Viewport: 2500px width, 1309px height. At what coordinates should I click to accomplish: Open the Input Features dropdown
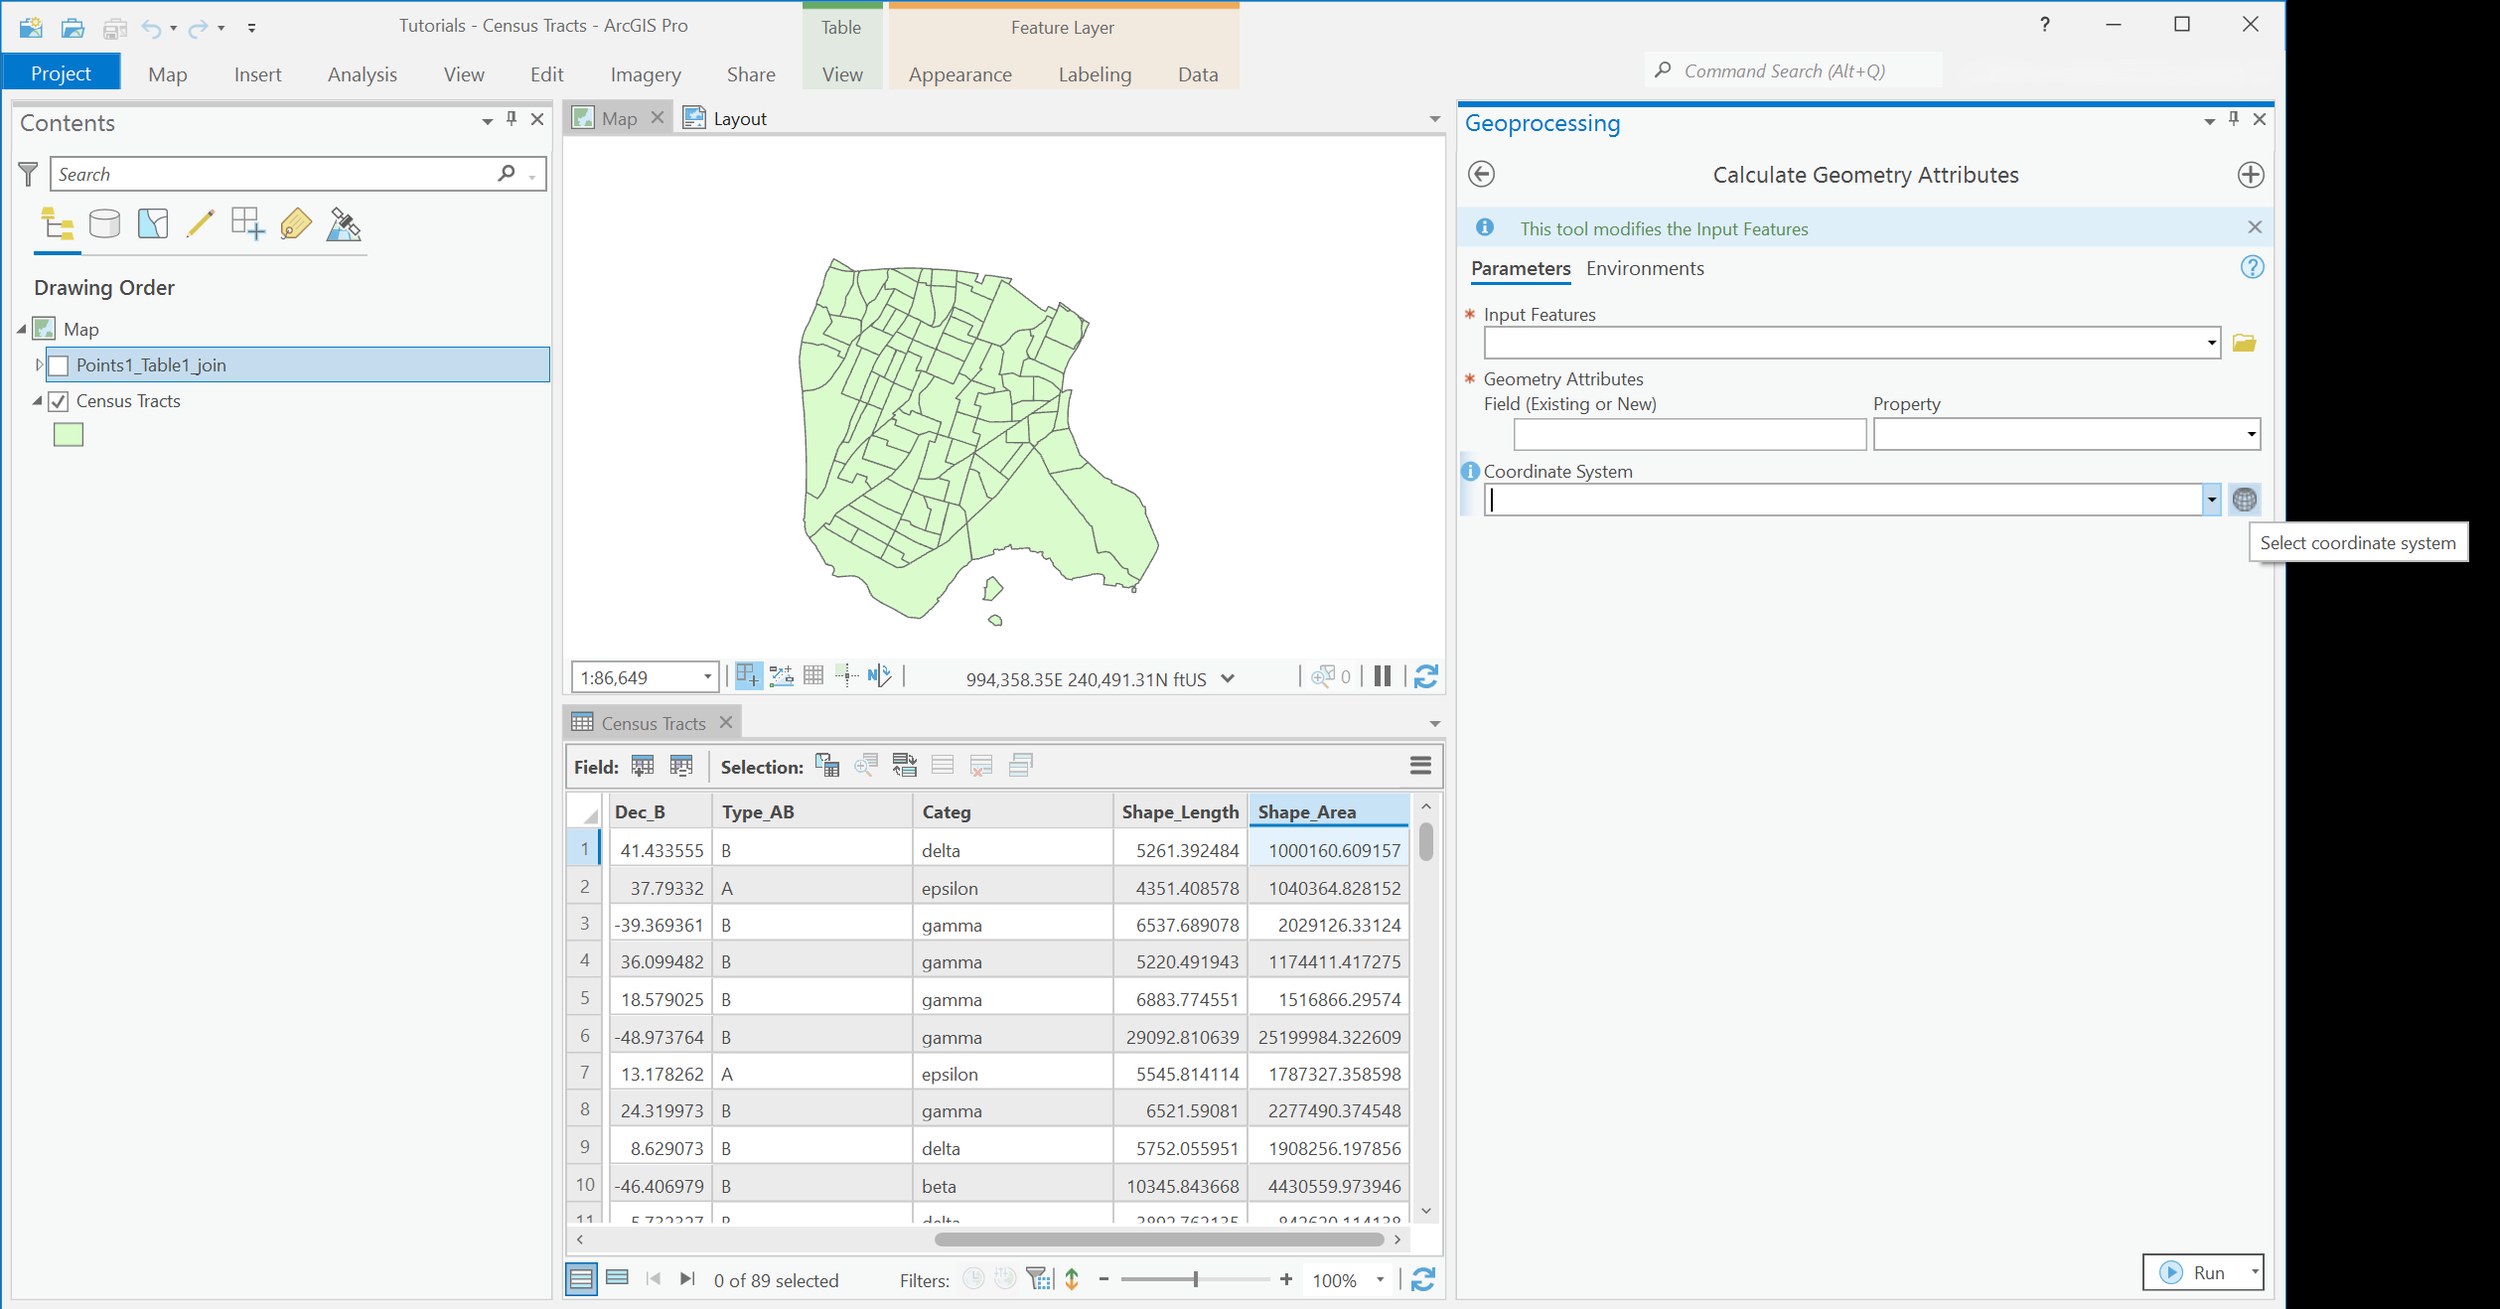[2210, 343]
